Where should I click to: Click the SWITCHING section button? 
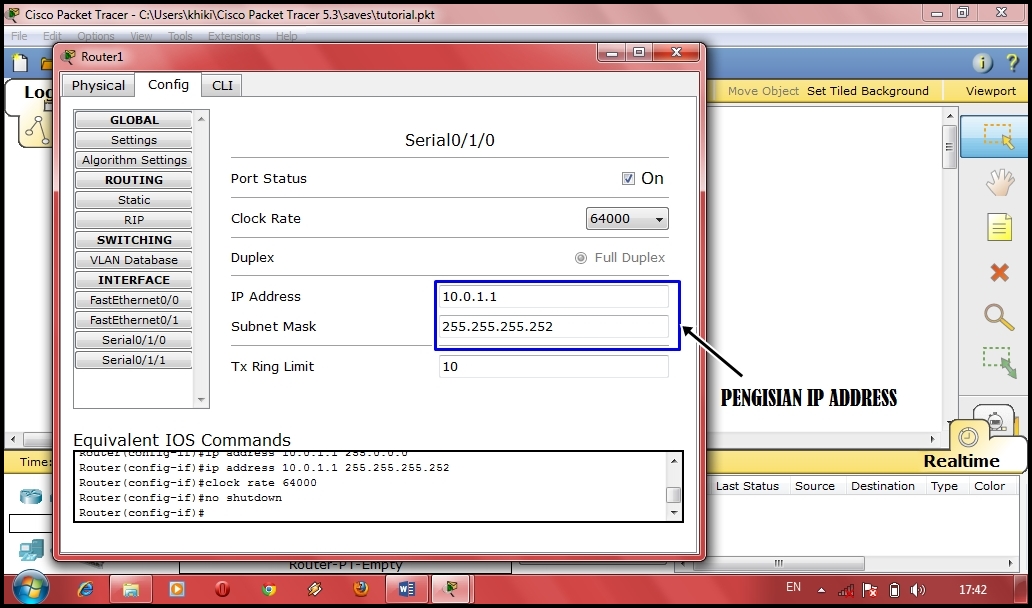pyautogui.click(x=134, y=240)
